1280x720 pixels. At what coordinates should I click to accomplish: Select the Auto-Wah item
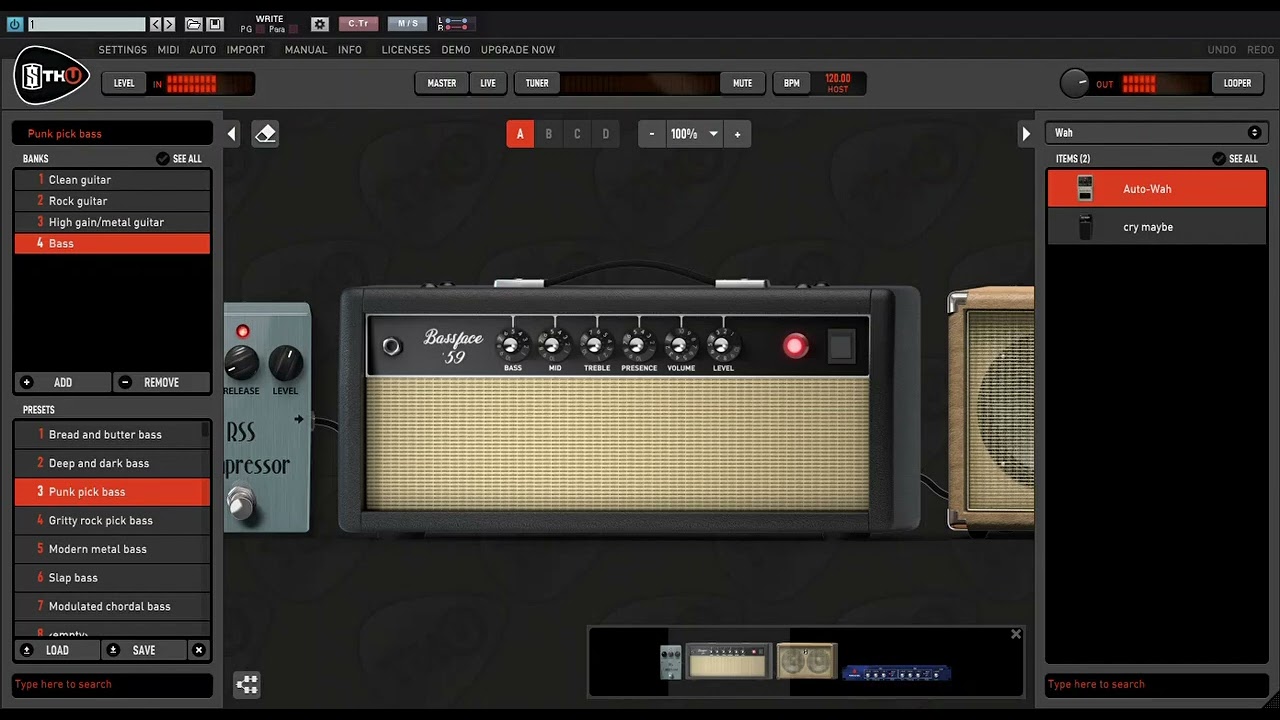pos(1157,189)
